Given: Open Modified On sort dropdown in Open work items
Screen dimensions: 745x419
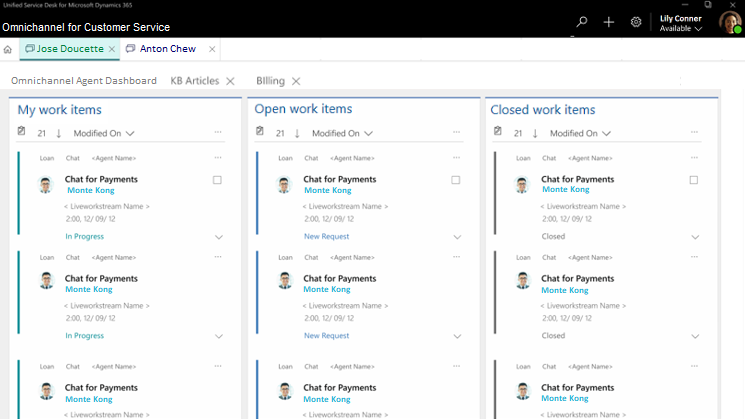Looking at the screenshot, I should pyautogui.click(x=342, y=133).
